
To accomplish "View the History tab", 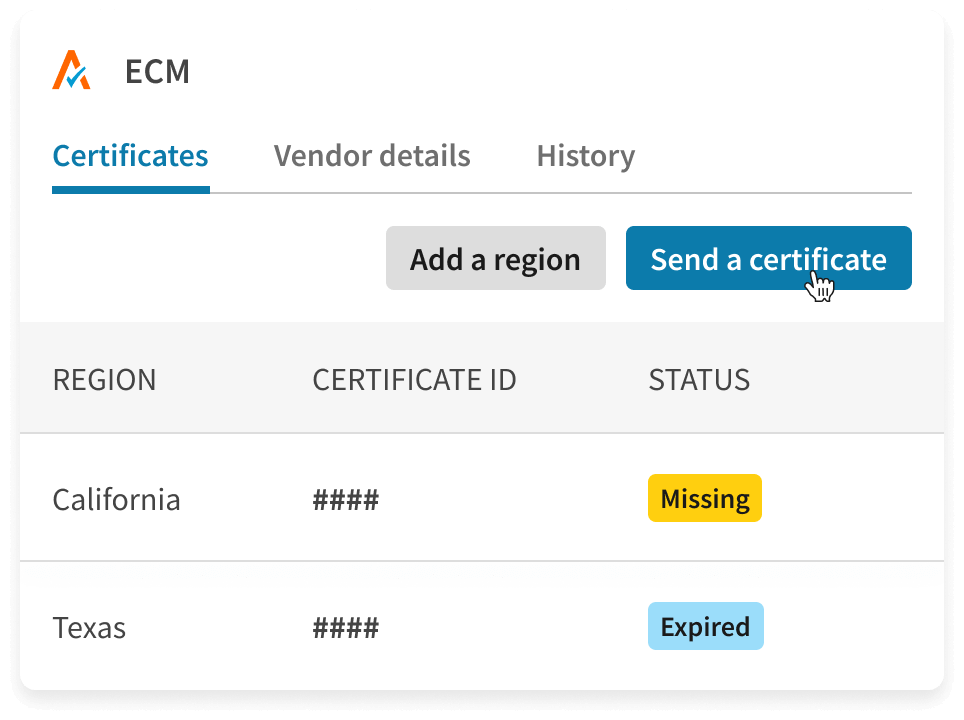I will click(x=585, y=156).
